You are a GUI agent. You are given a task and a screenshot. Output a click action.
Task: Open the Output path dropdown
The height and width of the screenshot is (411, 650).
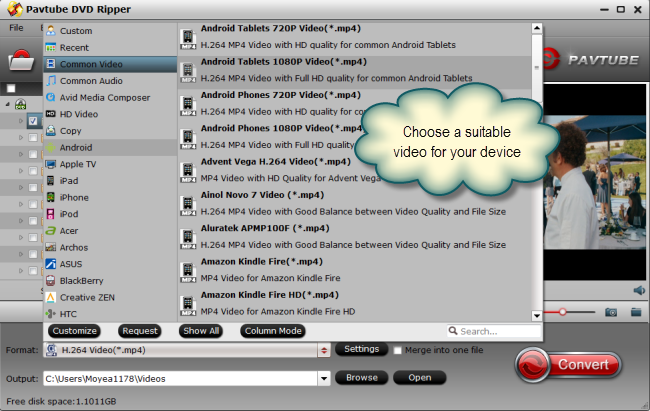324,378
